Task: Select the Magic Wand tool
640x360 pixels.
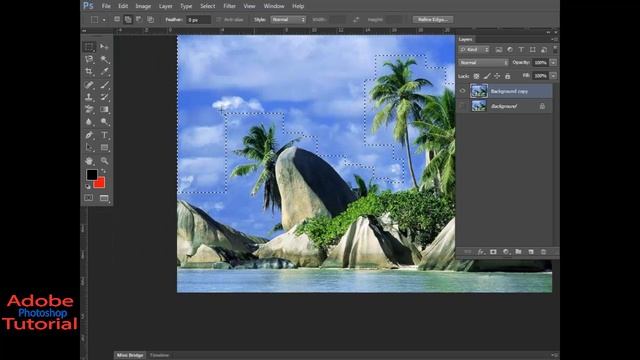Action: [x=104, y=59]
